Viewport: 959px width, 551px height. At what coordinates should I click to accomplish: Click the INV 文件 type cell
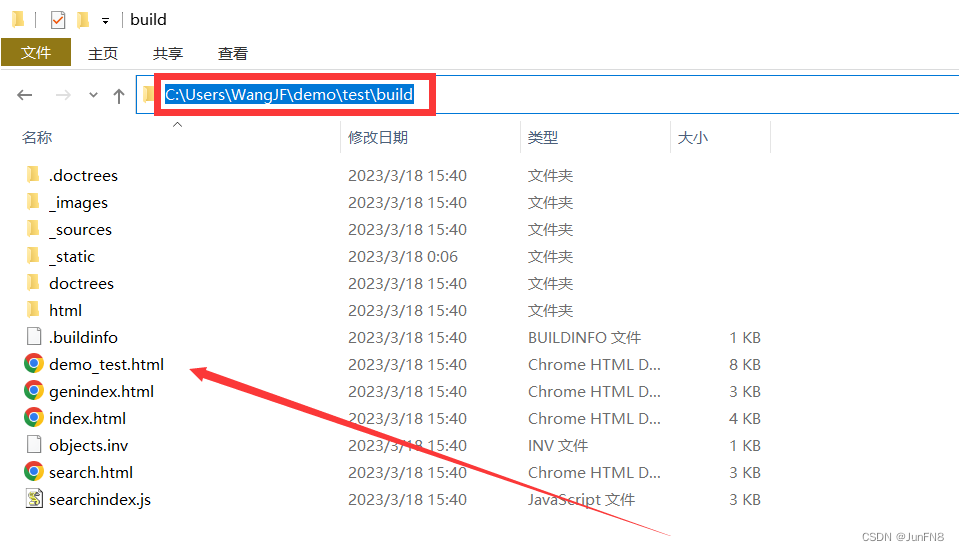(558, 445)
